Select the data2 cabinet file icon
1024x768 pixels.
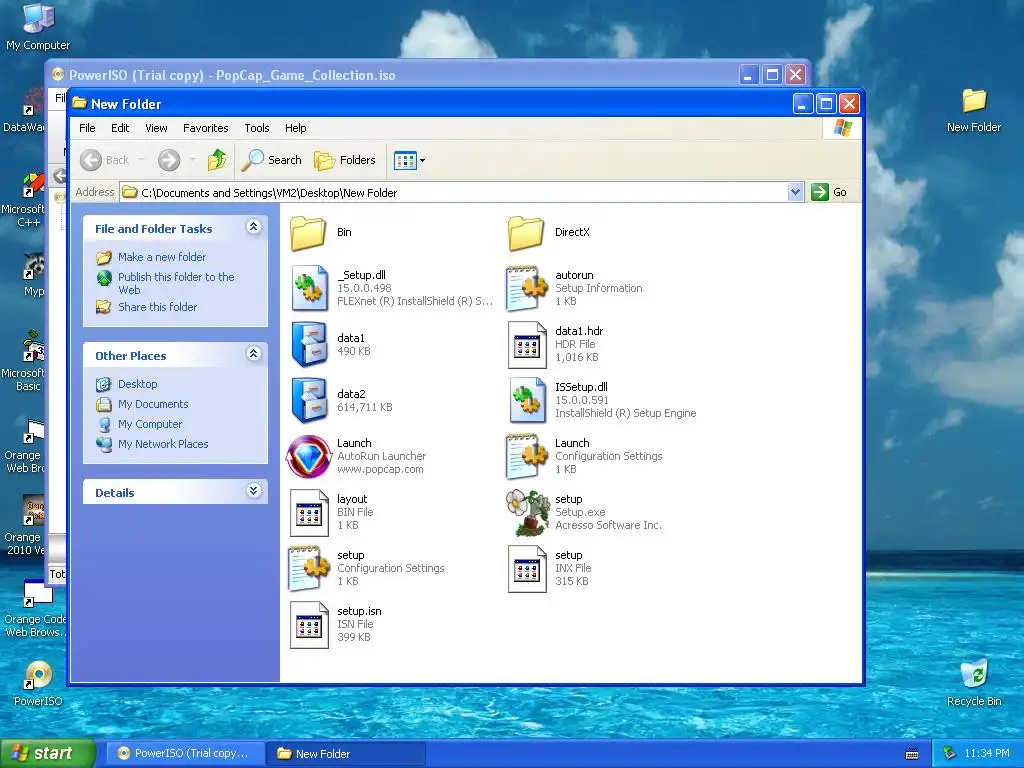pyautogui.click(x=309, y=400)
